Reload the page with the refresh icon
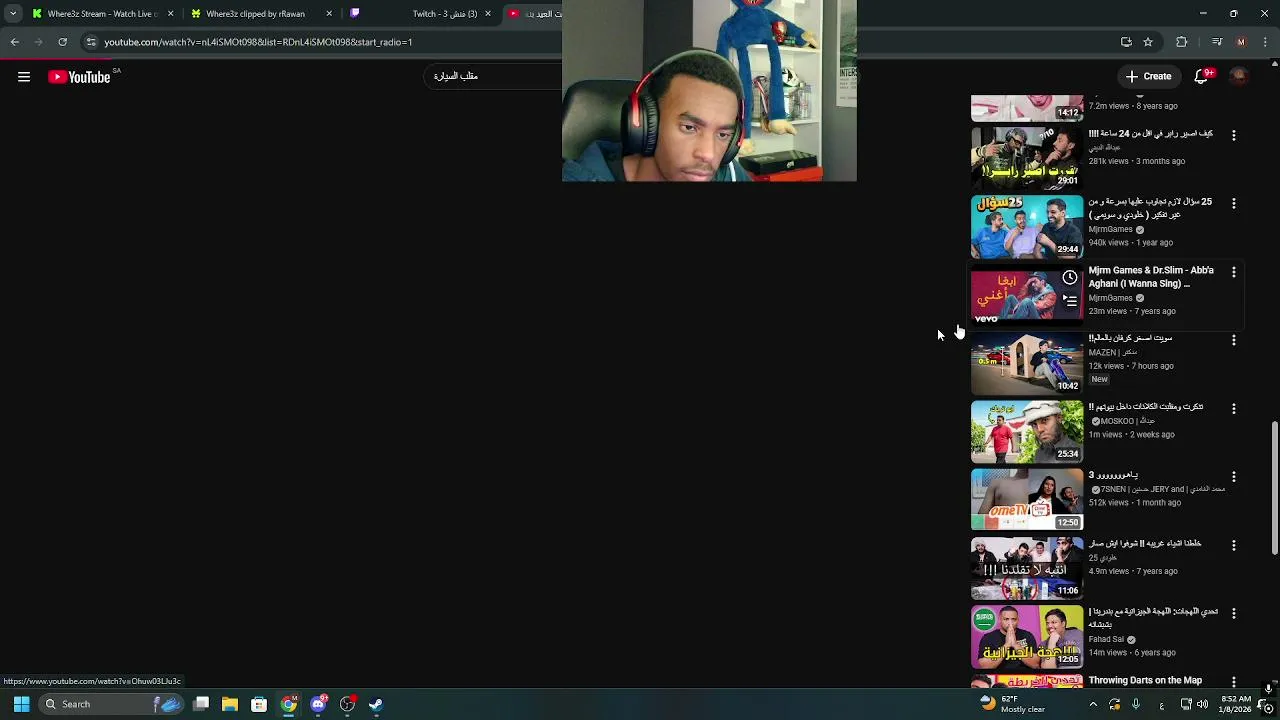Image resolution: width=1280 pixels, height=720 pixels. tap(62, 42)
